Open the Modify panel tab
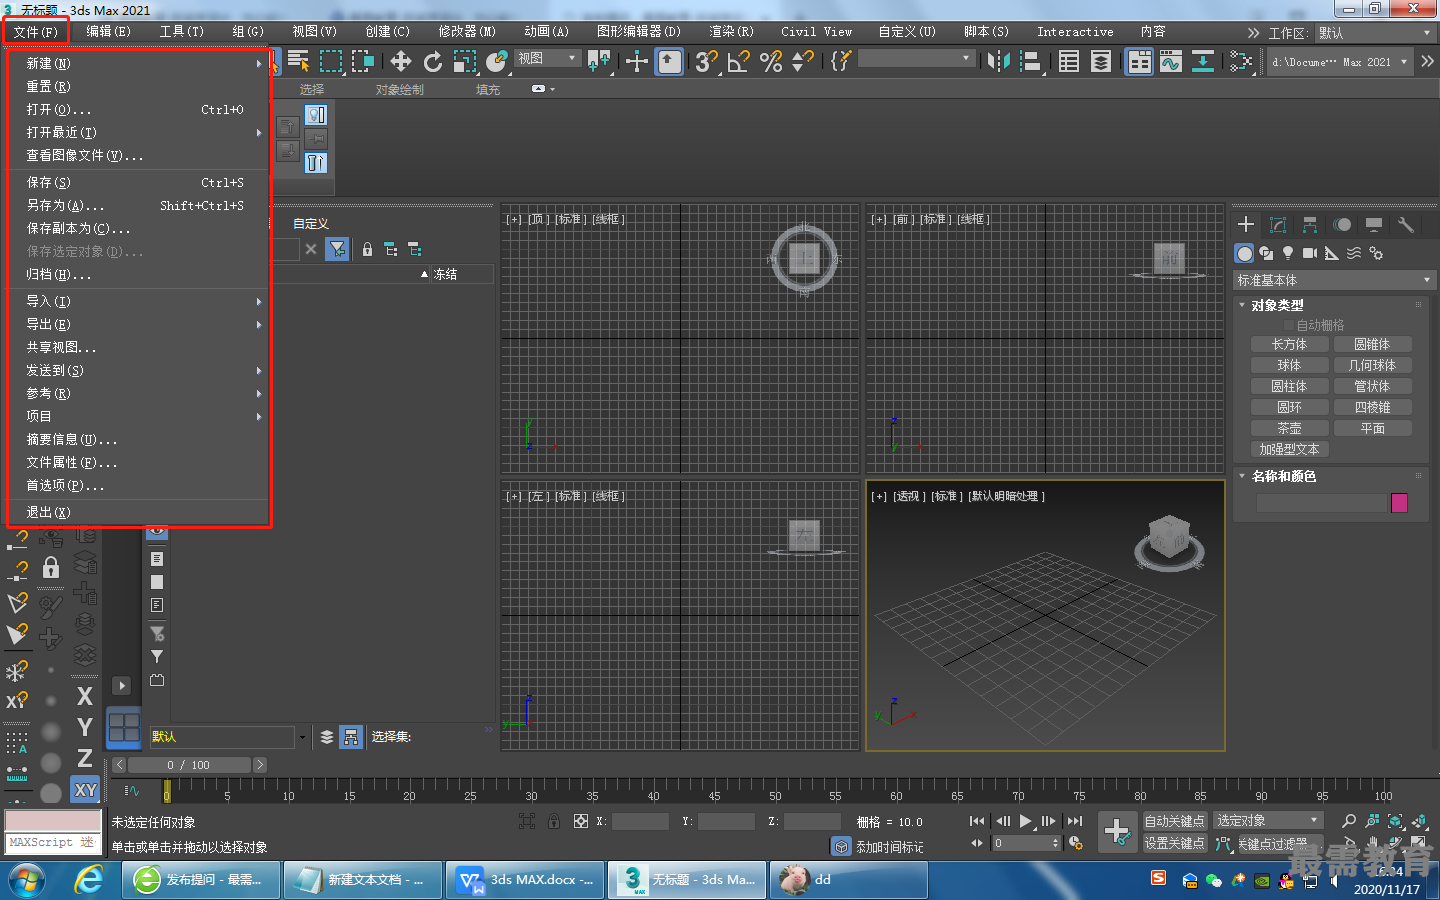The image size is (1440, 900). pos(1278,225)
